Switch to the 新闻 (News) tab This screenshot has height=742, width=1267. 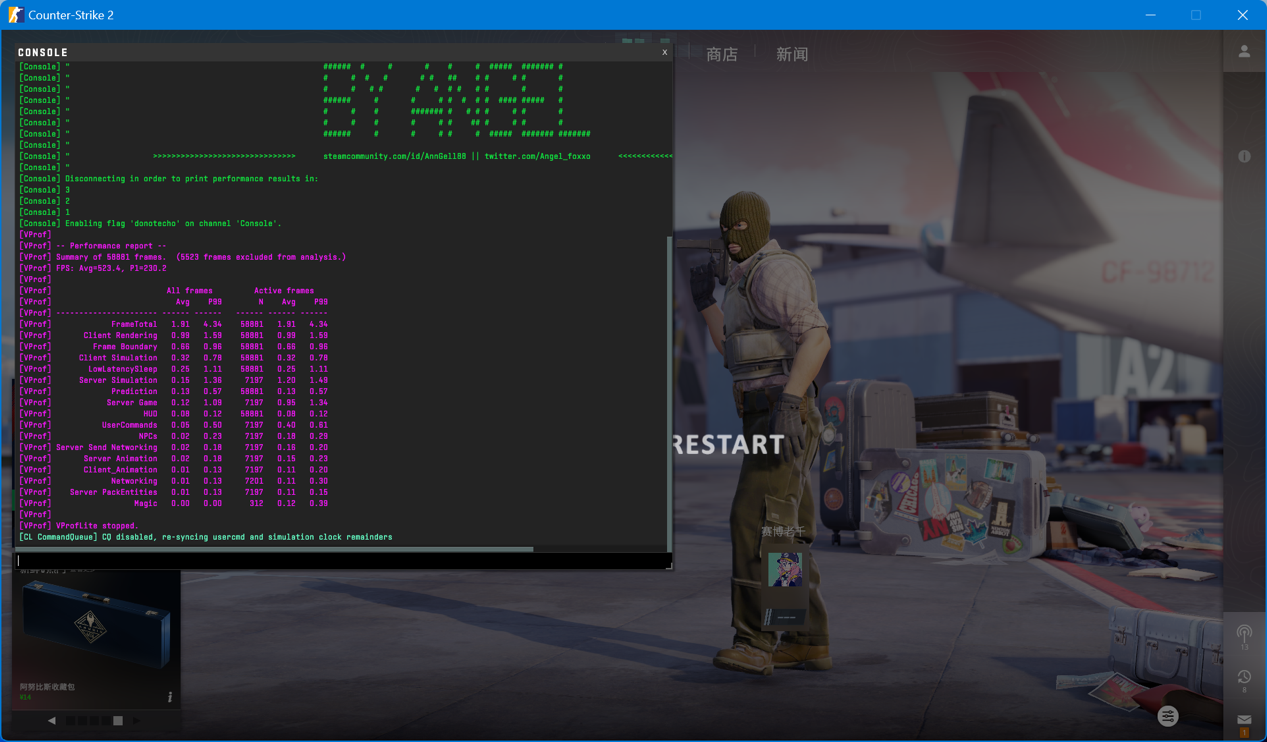pos(791,54)
